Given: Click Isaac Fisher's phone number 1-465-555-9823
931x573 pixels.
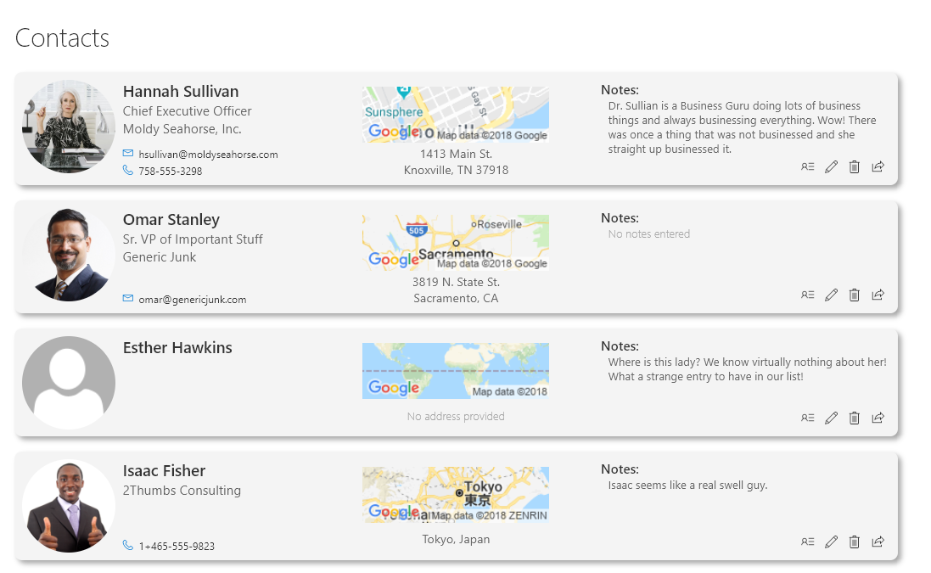Looking at the screenshot, I should tap(177, 546).
